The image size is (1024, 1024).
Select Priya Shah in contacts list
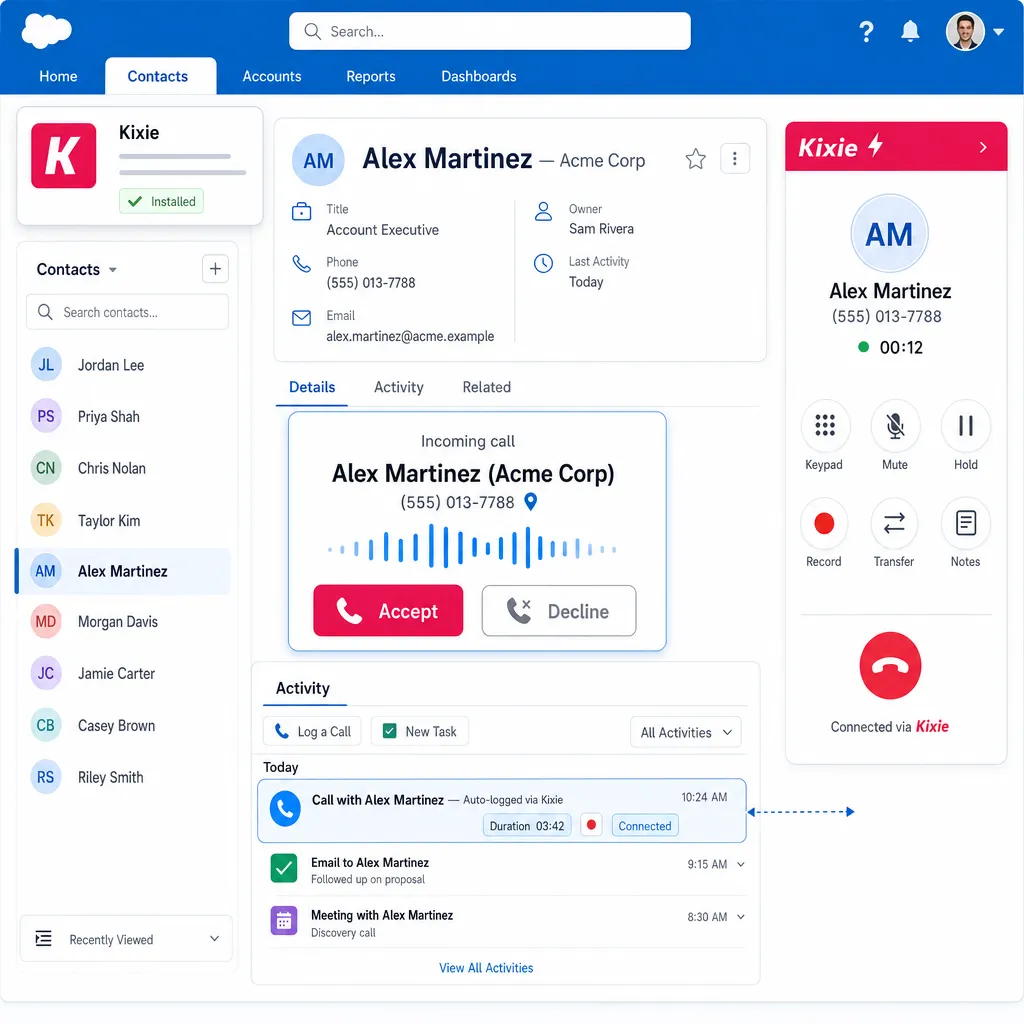124,417
